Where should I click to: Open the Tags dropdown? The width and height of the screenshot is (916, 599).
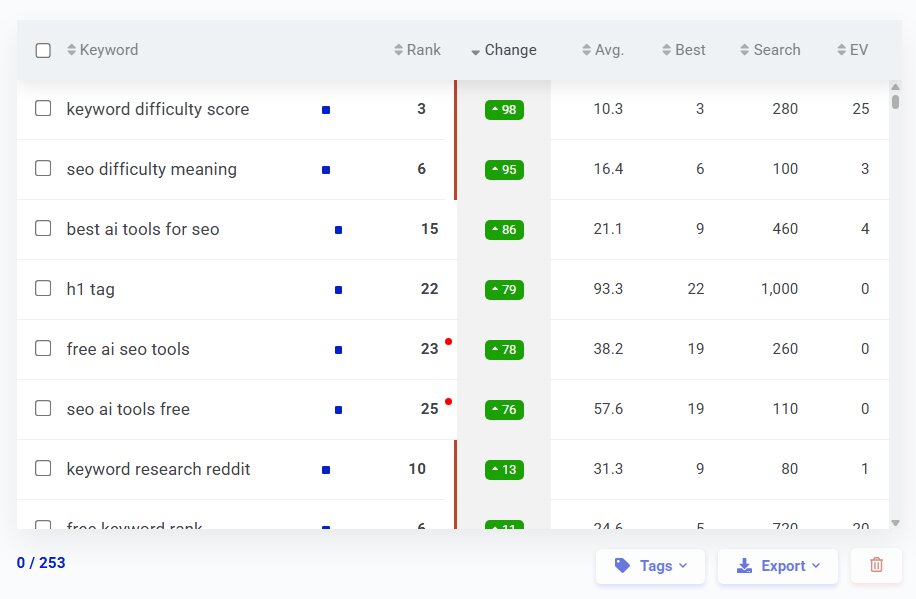tap(650, 566)
